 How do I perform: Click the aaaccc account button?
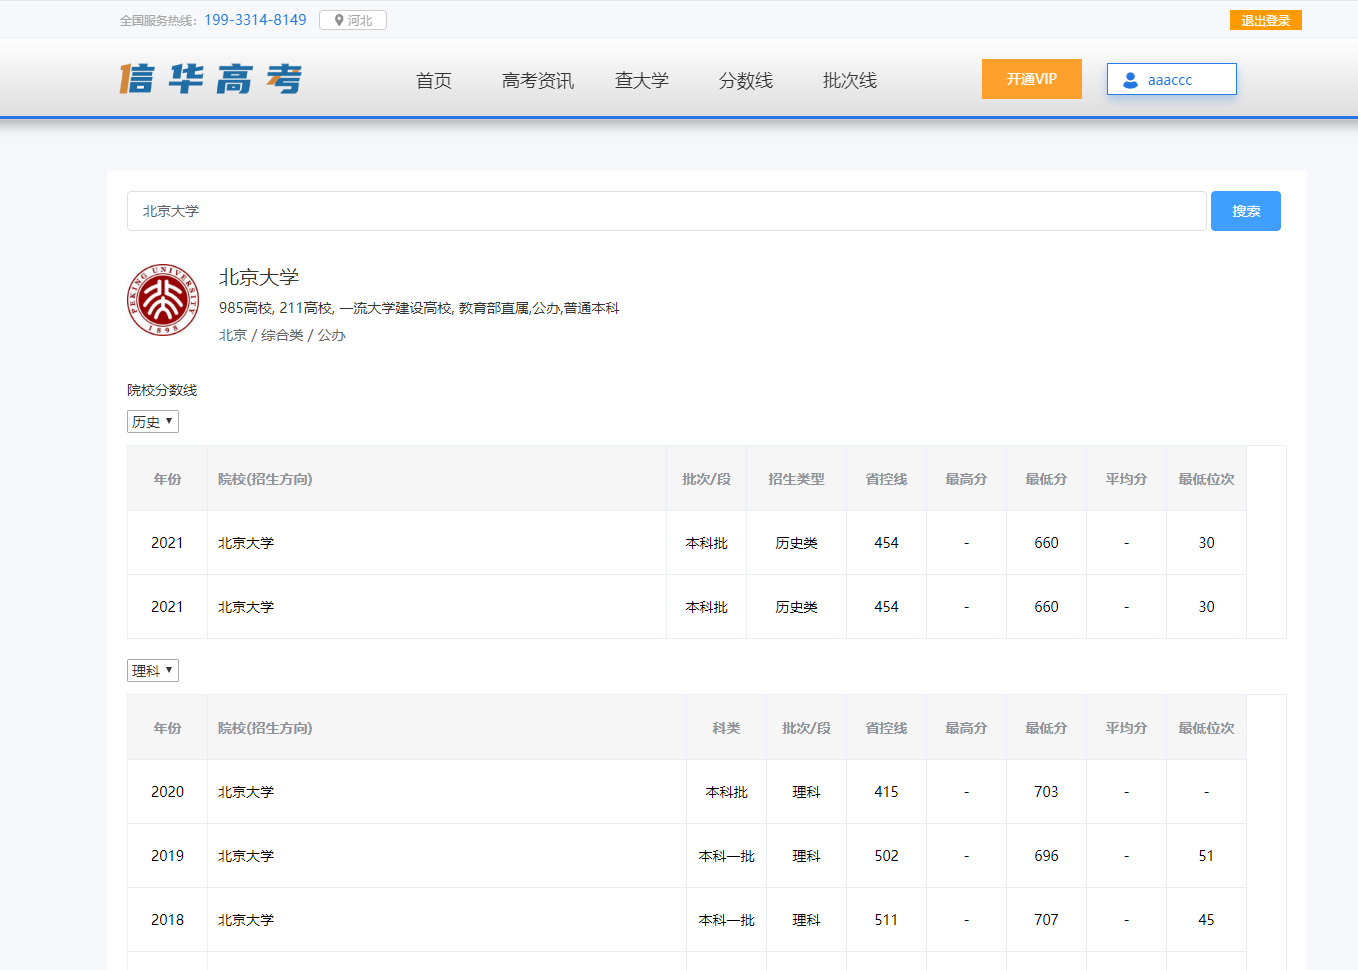[1172, 79]
